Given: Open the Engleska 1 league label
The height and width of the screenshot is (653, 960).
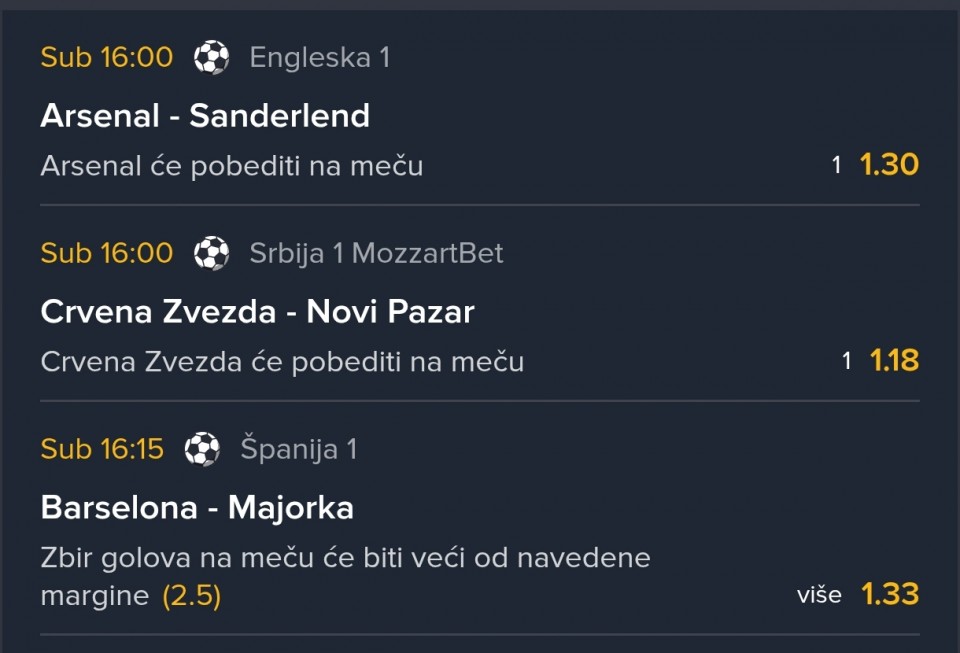Looking at the screenshot, I should point(319,57).
